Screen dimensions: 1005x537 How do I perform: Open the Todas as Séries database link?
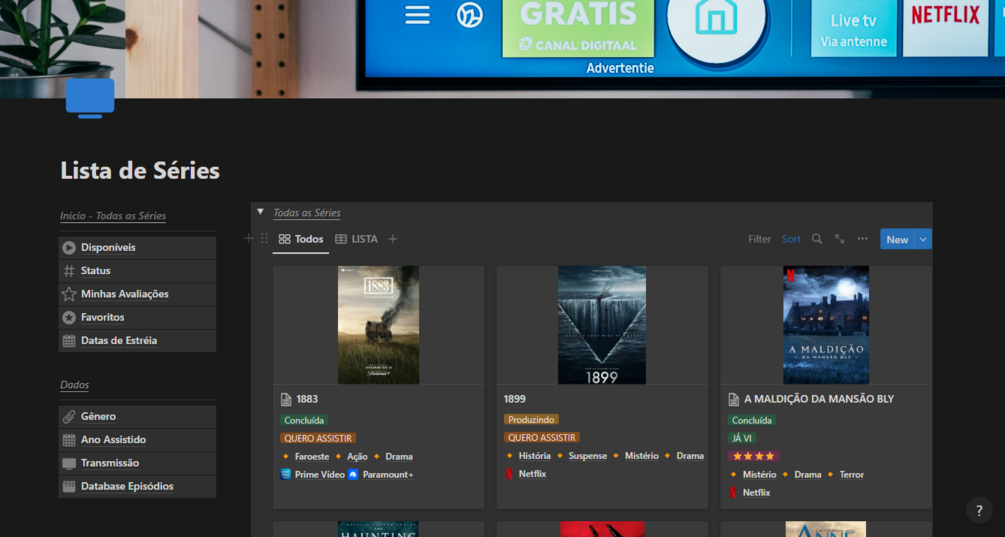pyautogui.click(x=307, y=212)
